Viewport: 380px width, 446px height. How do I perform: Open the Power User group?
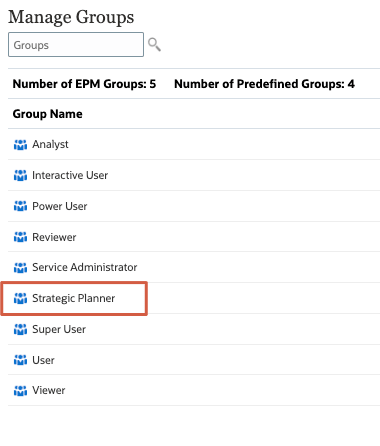click(60, 206)
